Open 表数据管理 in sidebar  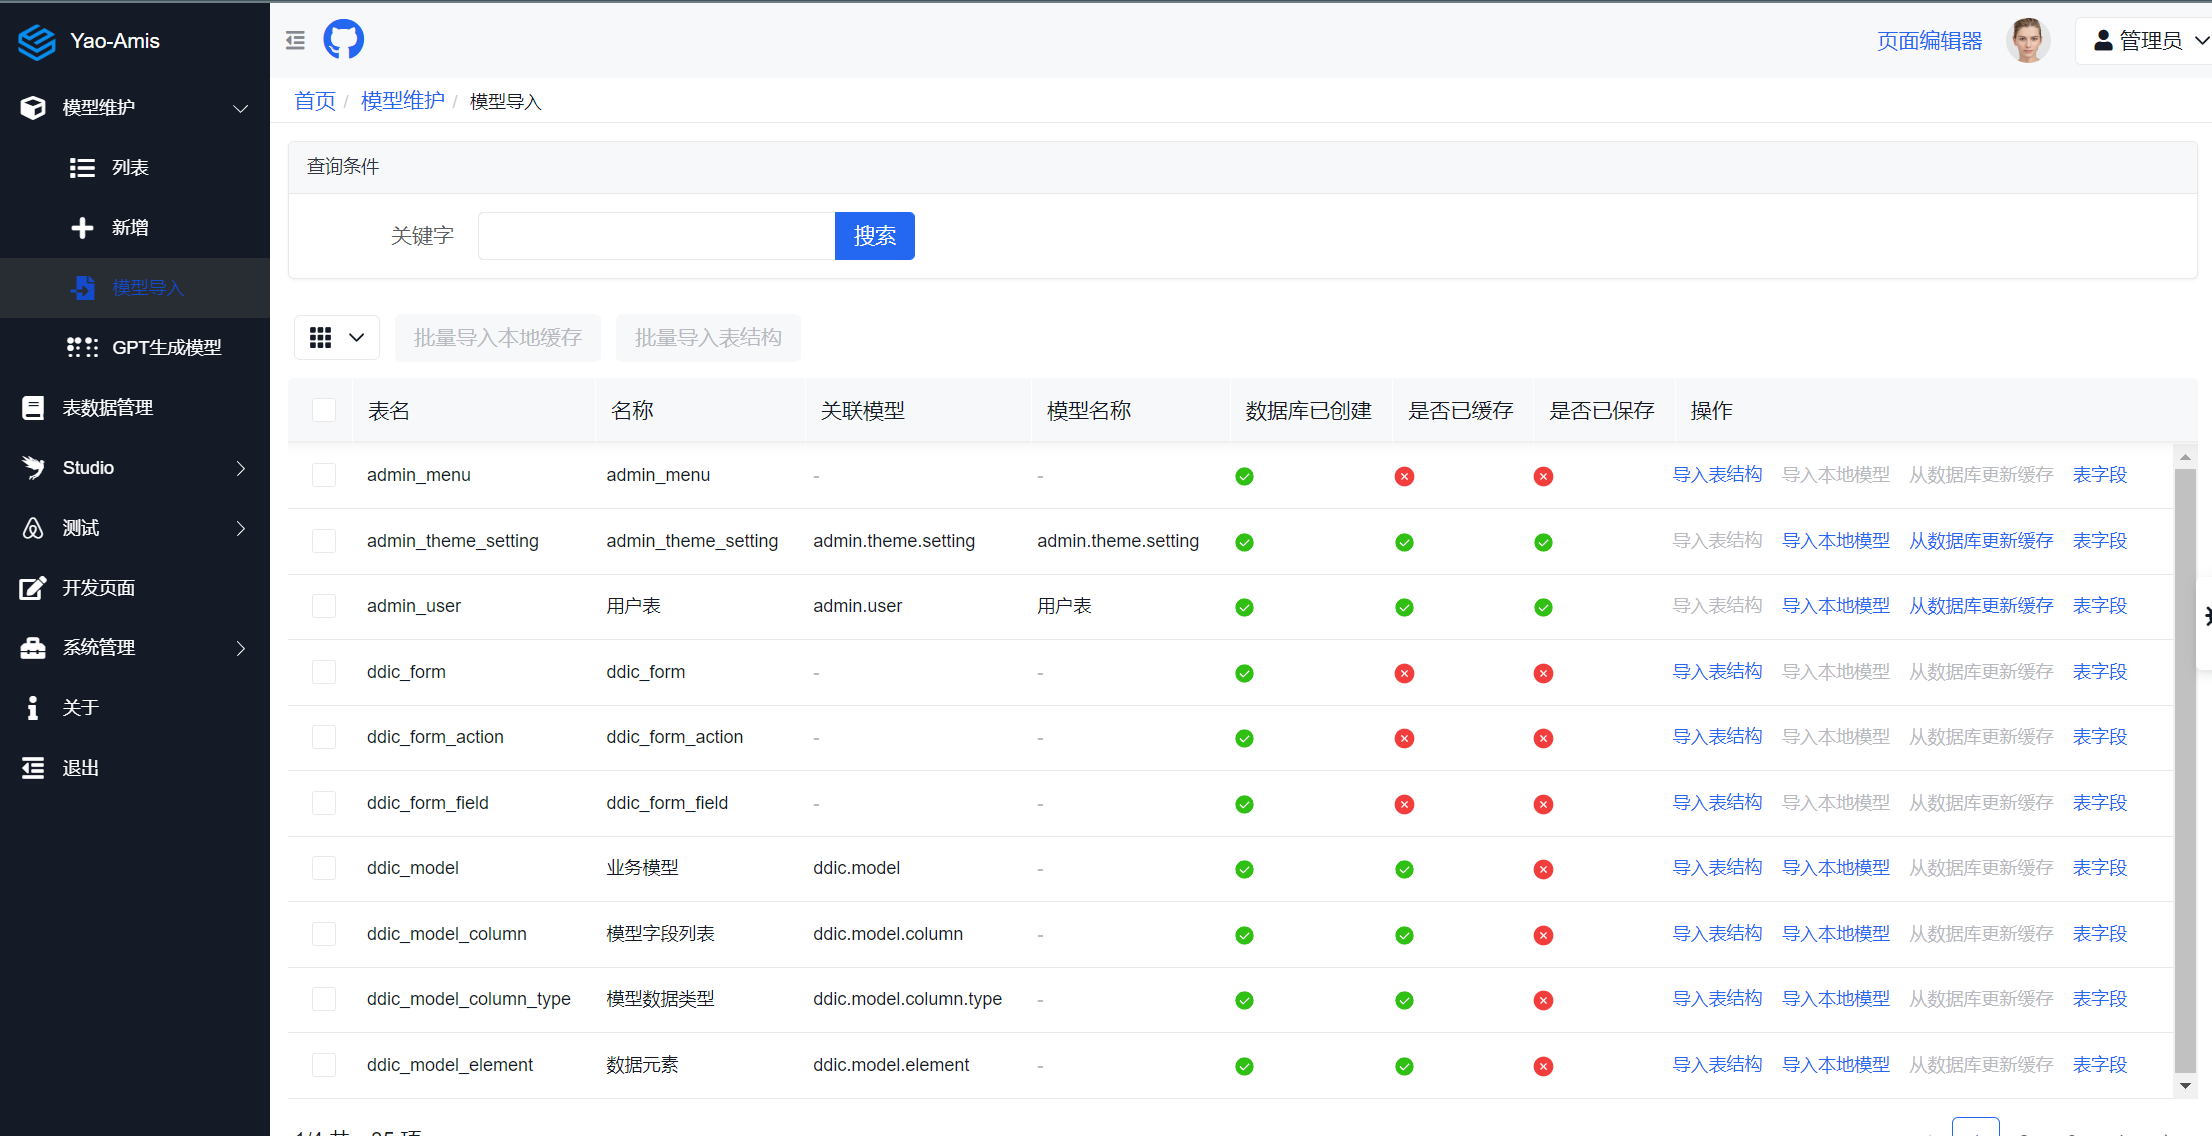135,407
